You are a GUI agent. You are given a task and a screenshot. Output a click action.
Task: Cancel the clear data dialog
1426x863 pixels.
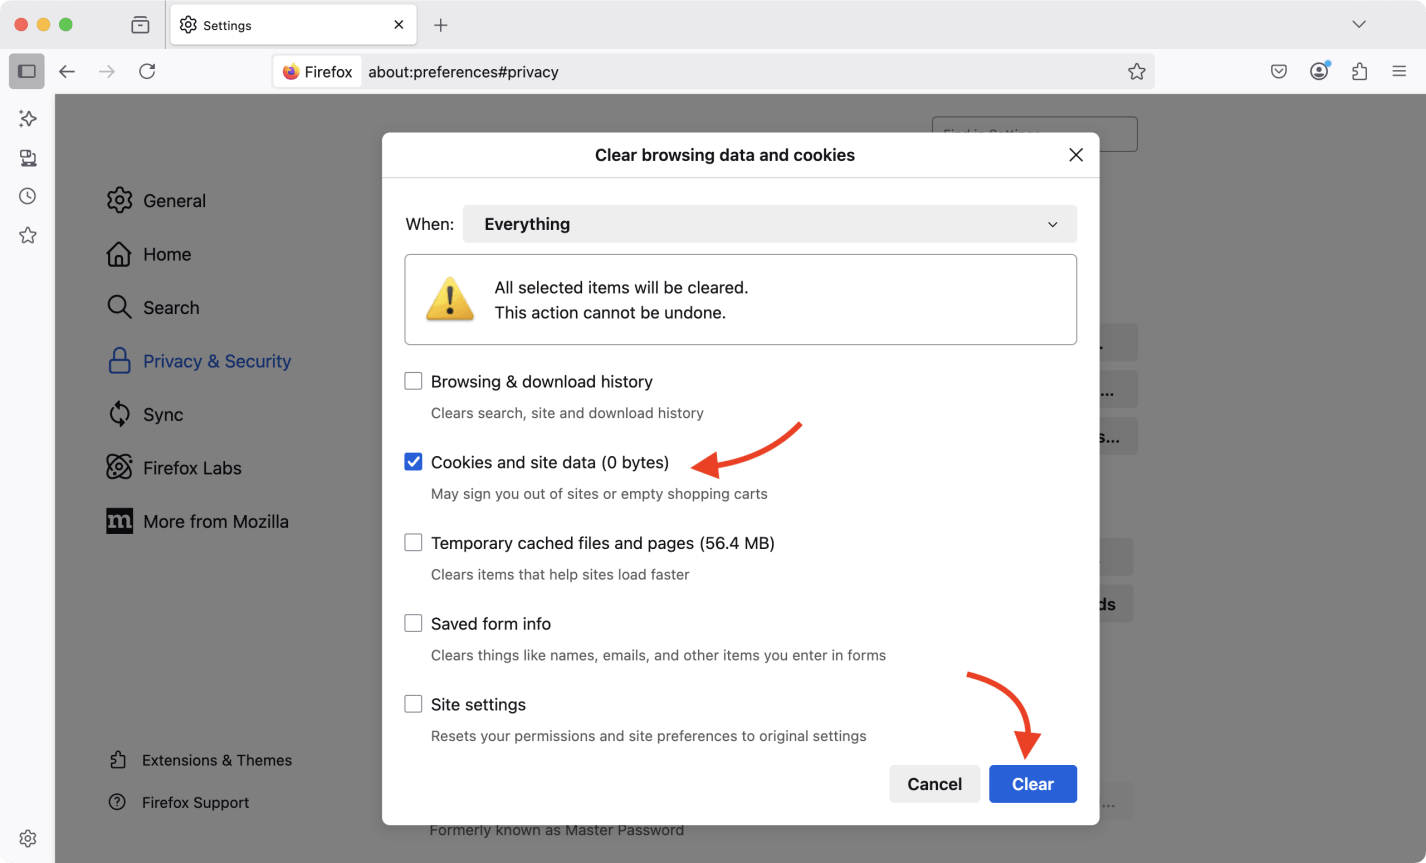[934, 784]
